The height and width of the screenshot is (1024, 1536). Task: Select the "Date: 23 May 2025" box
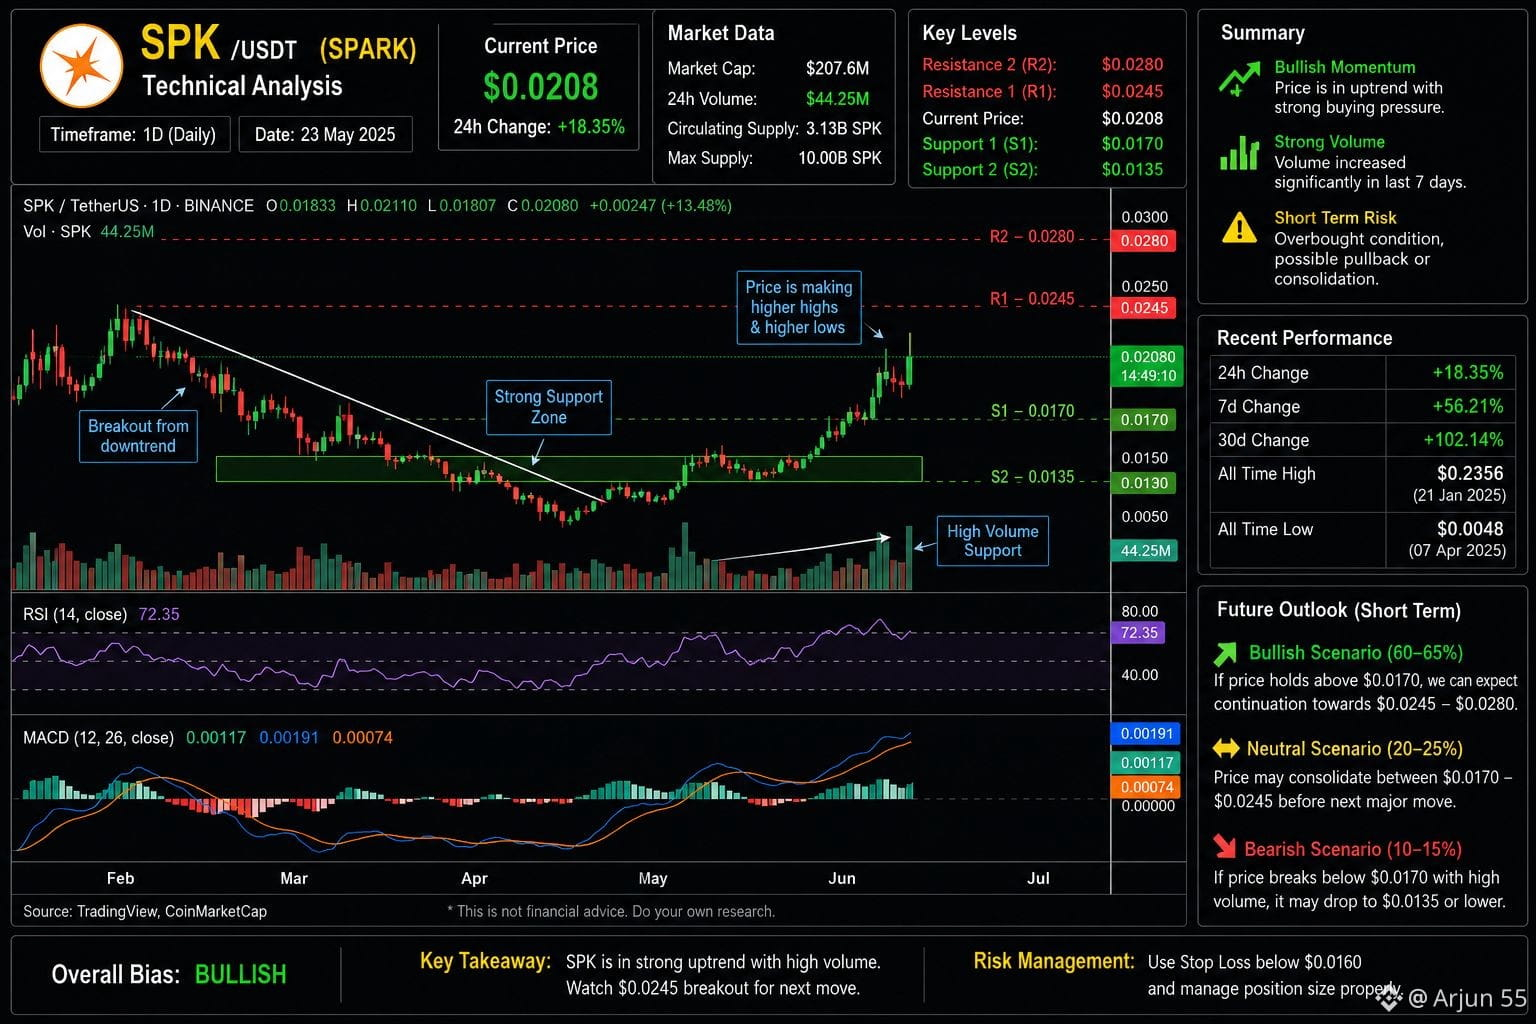point(325,134)
